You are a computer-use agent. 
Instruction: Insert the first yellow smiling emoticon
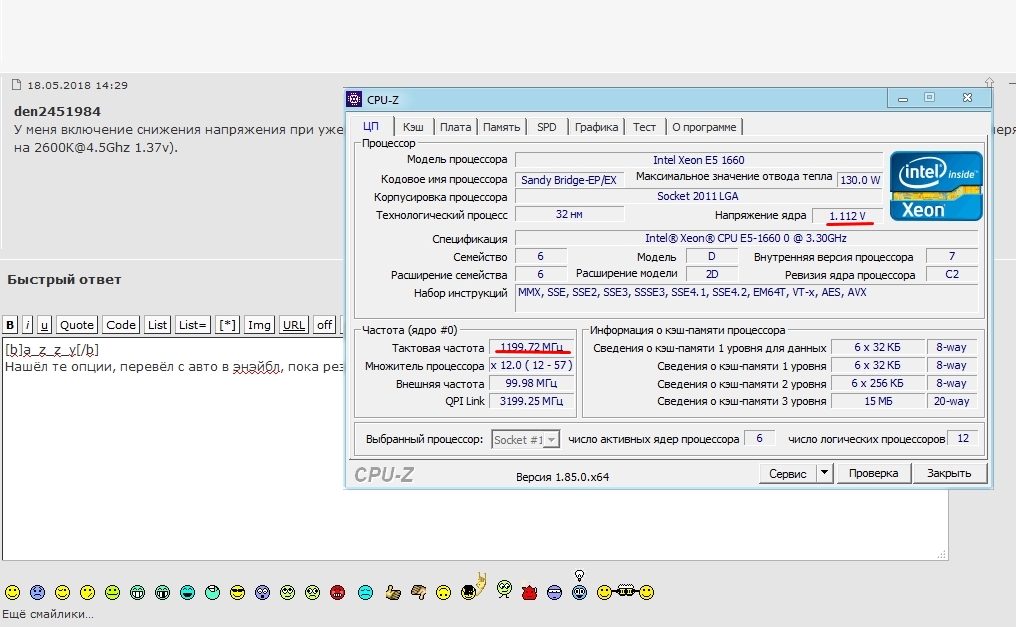pos(12,592)
